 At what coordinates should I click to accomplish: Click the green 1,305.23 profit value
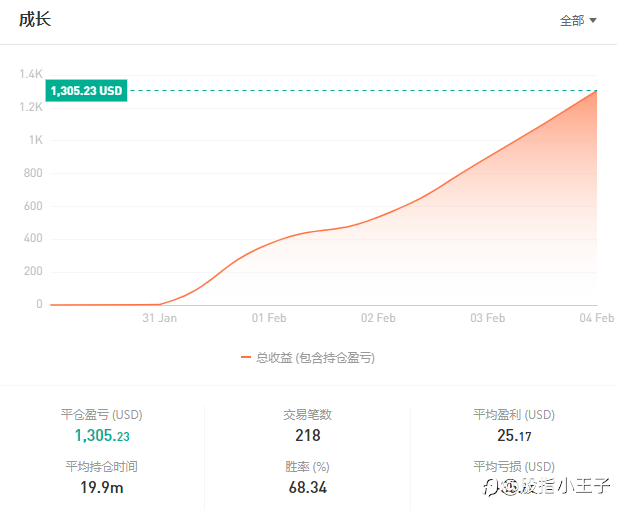pyautogui.click(x=102, y=436)
